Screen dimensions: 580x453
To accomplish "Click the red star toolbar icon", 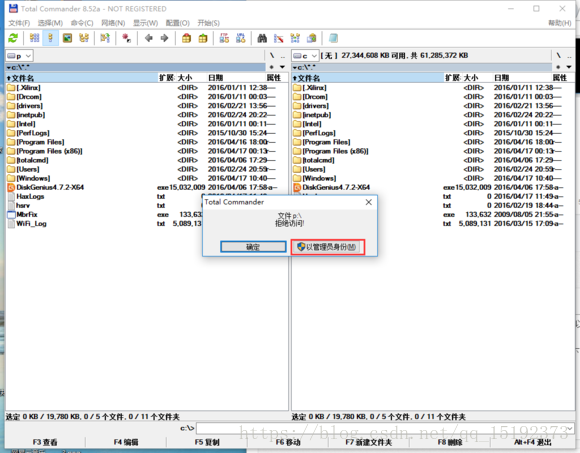I will (x=127, y=38).
